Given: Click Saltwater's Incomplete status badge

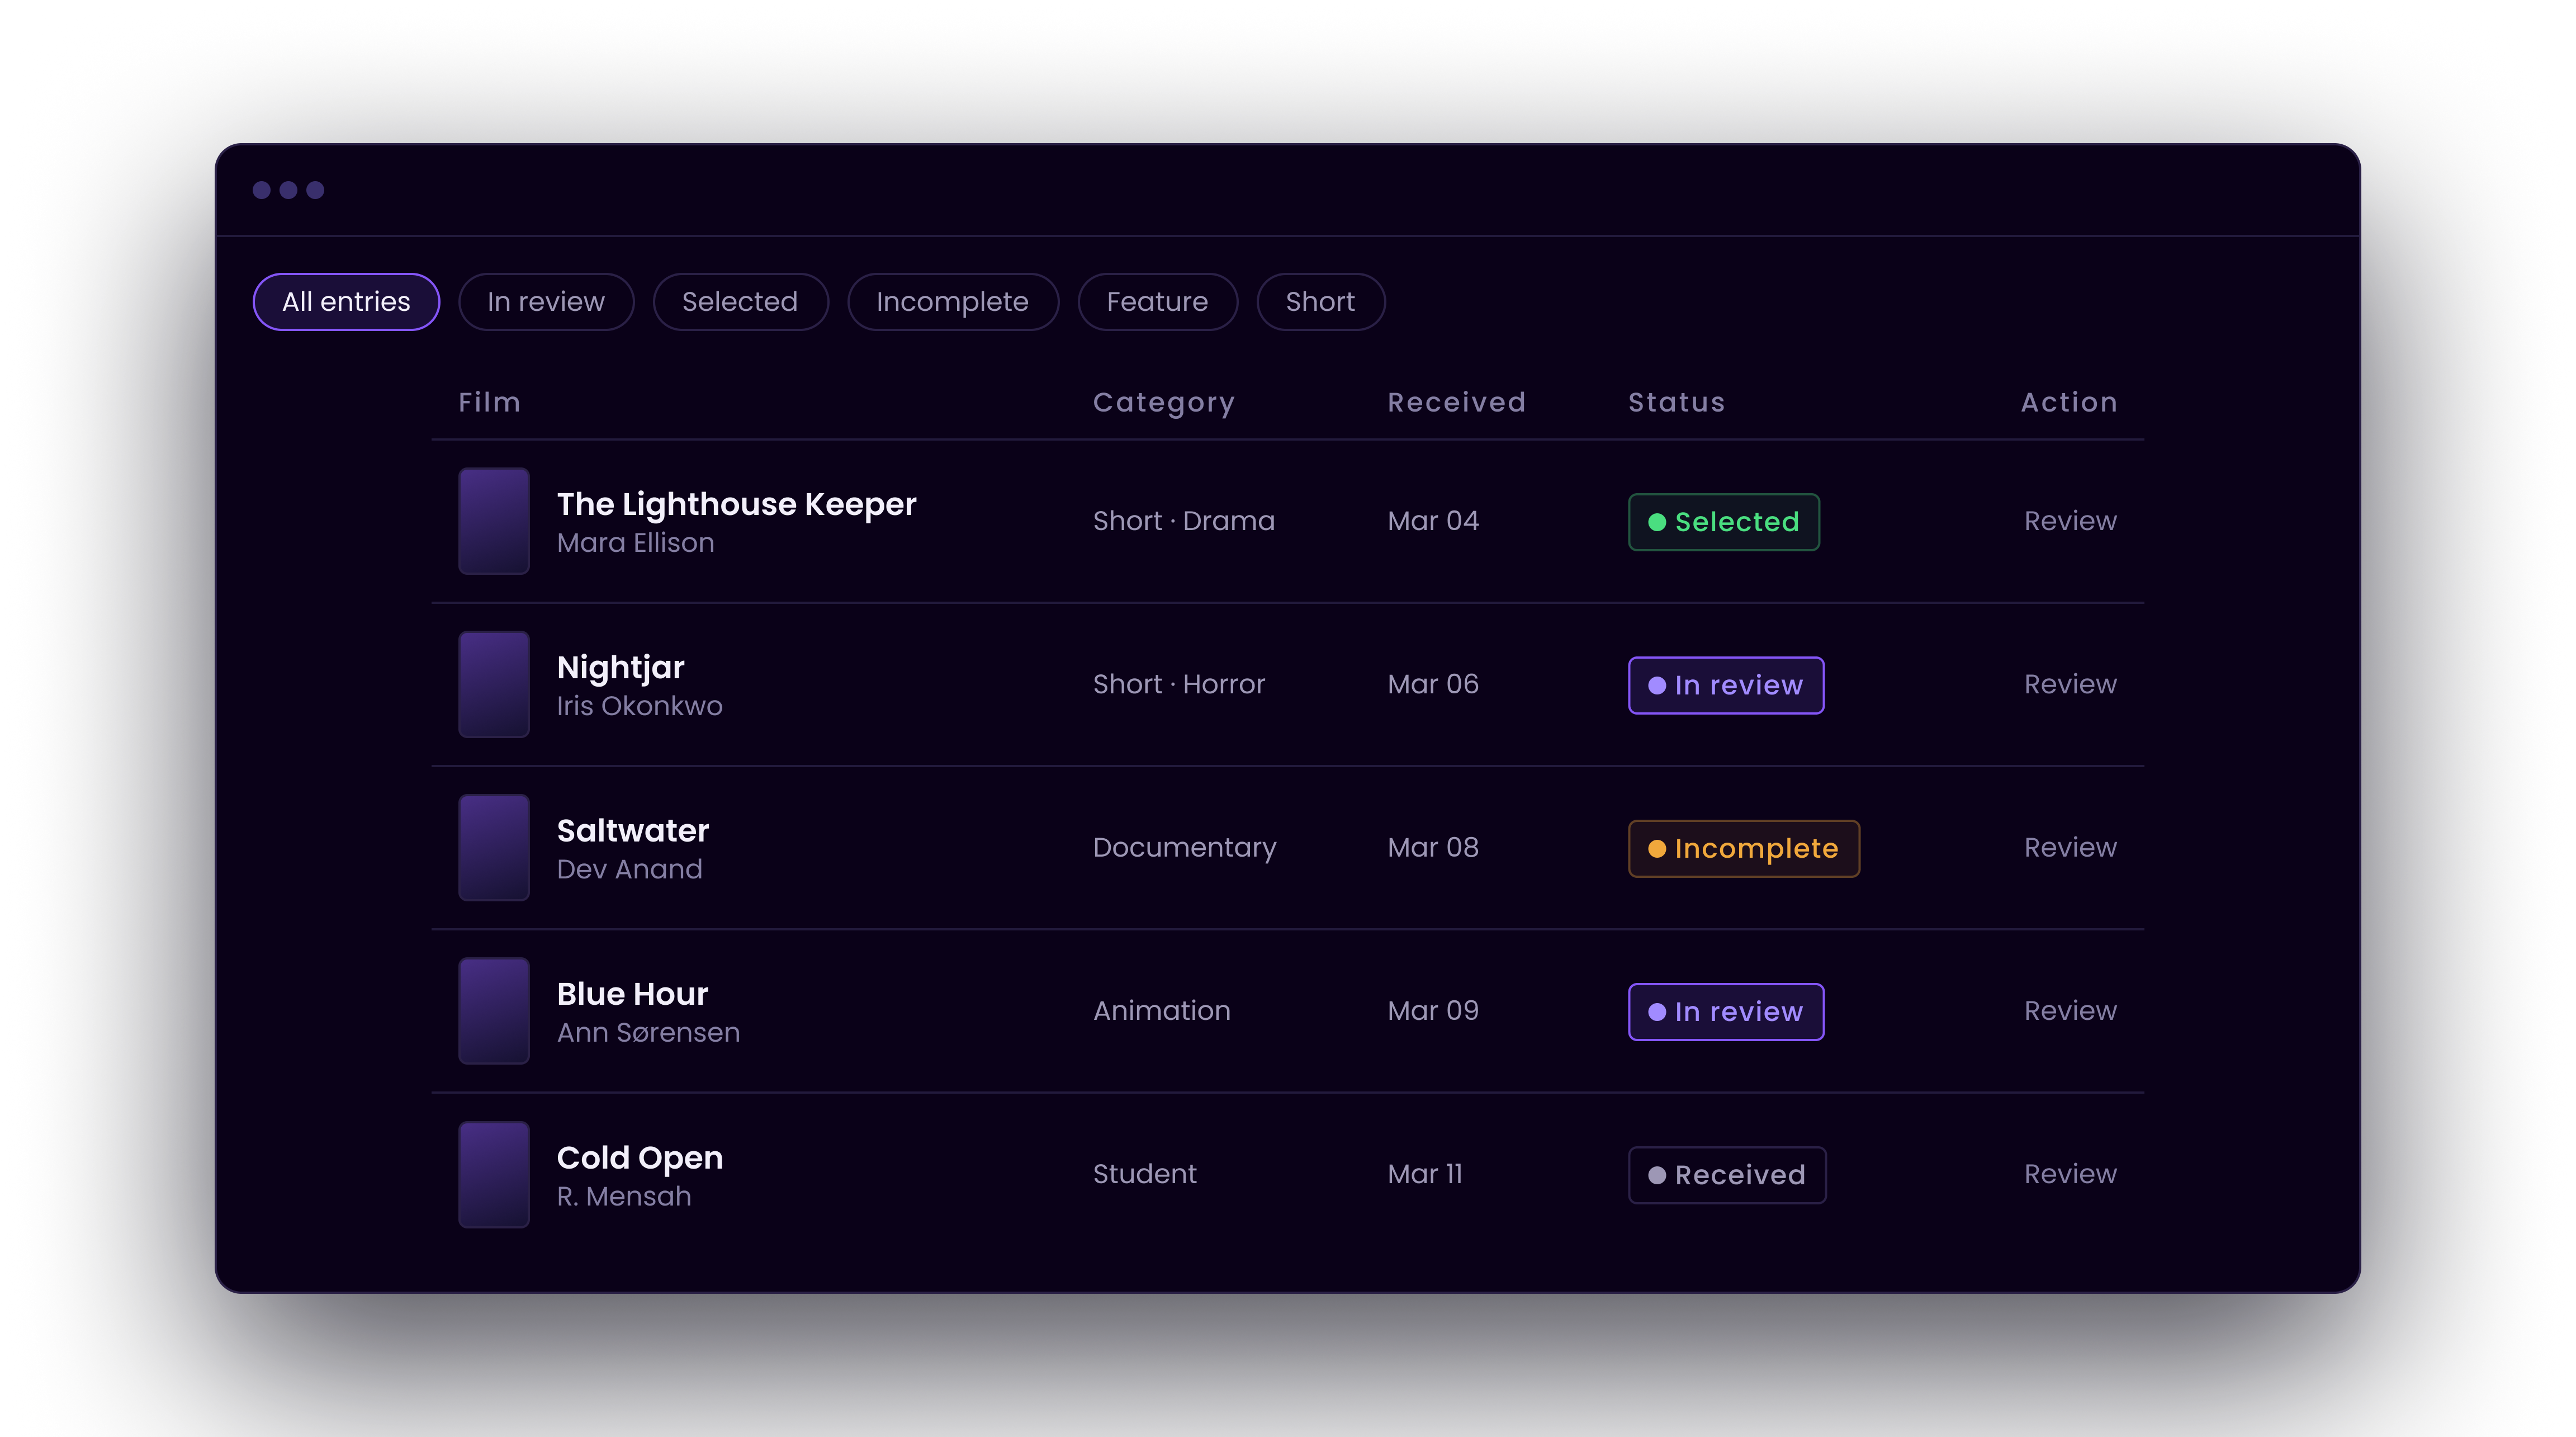Looking at the screenshot, I should tap(1743, 848).
